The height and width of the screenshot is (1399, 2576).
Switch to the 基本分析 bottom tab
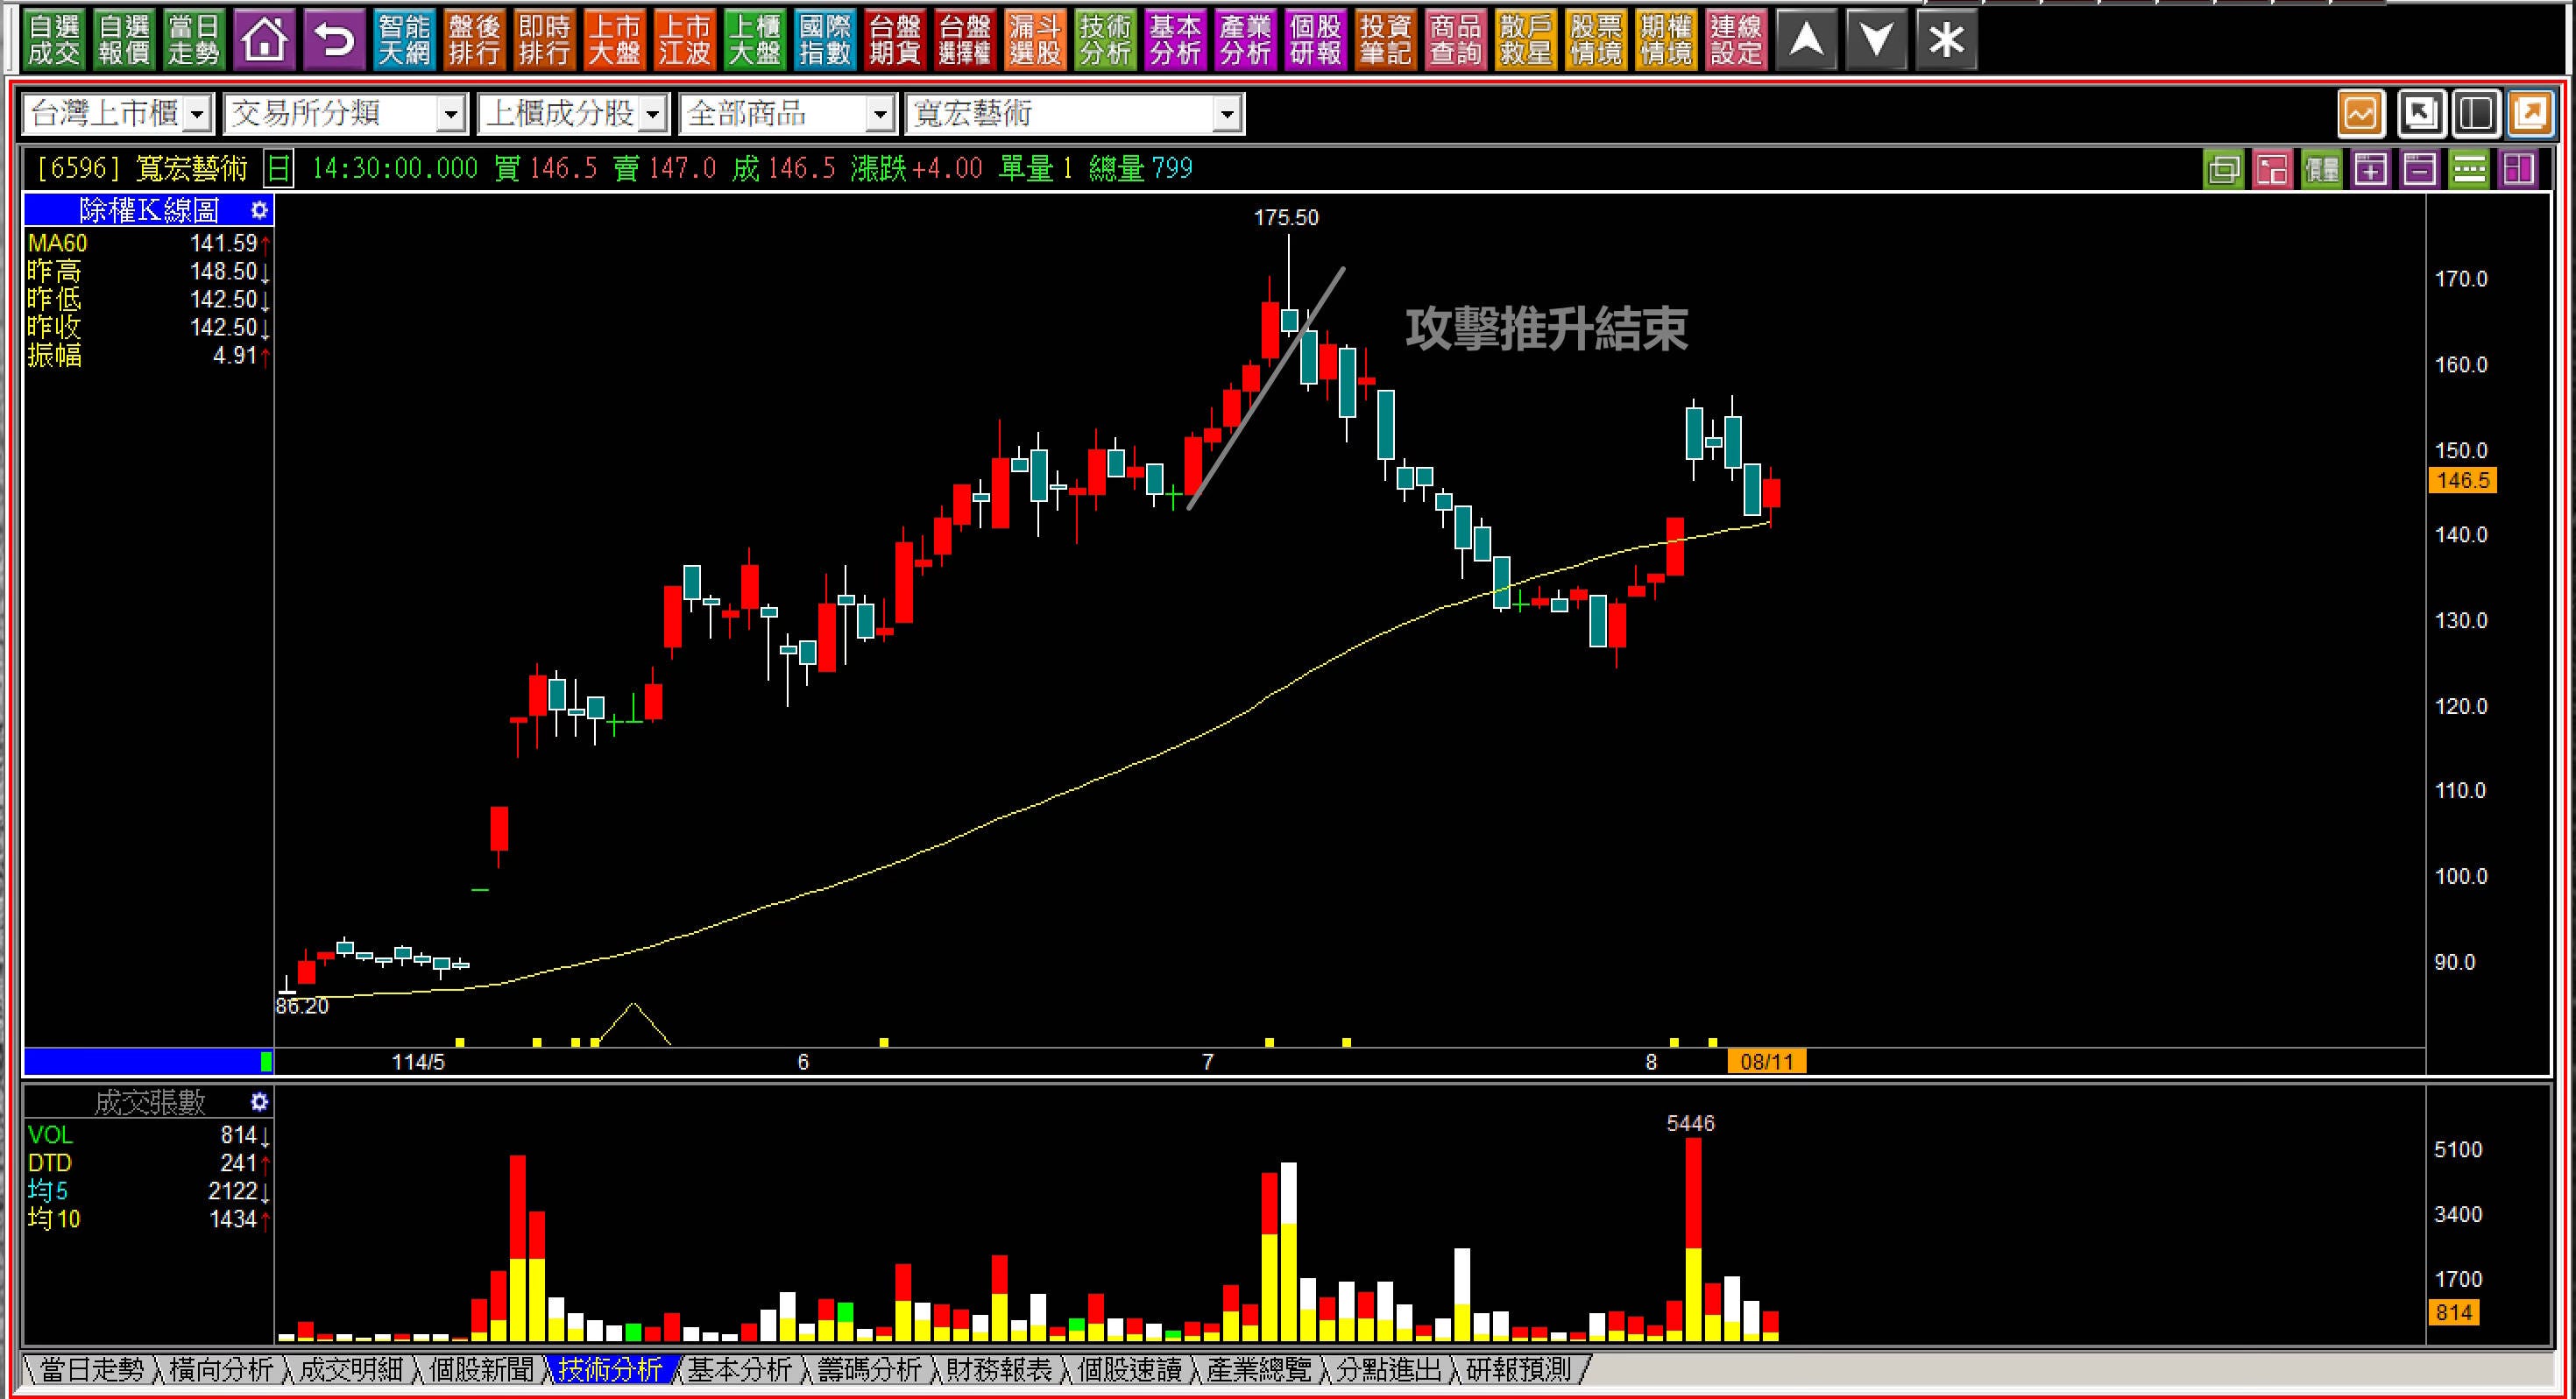[739, 1369]
